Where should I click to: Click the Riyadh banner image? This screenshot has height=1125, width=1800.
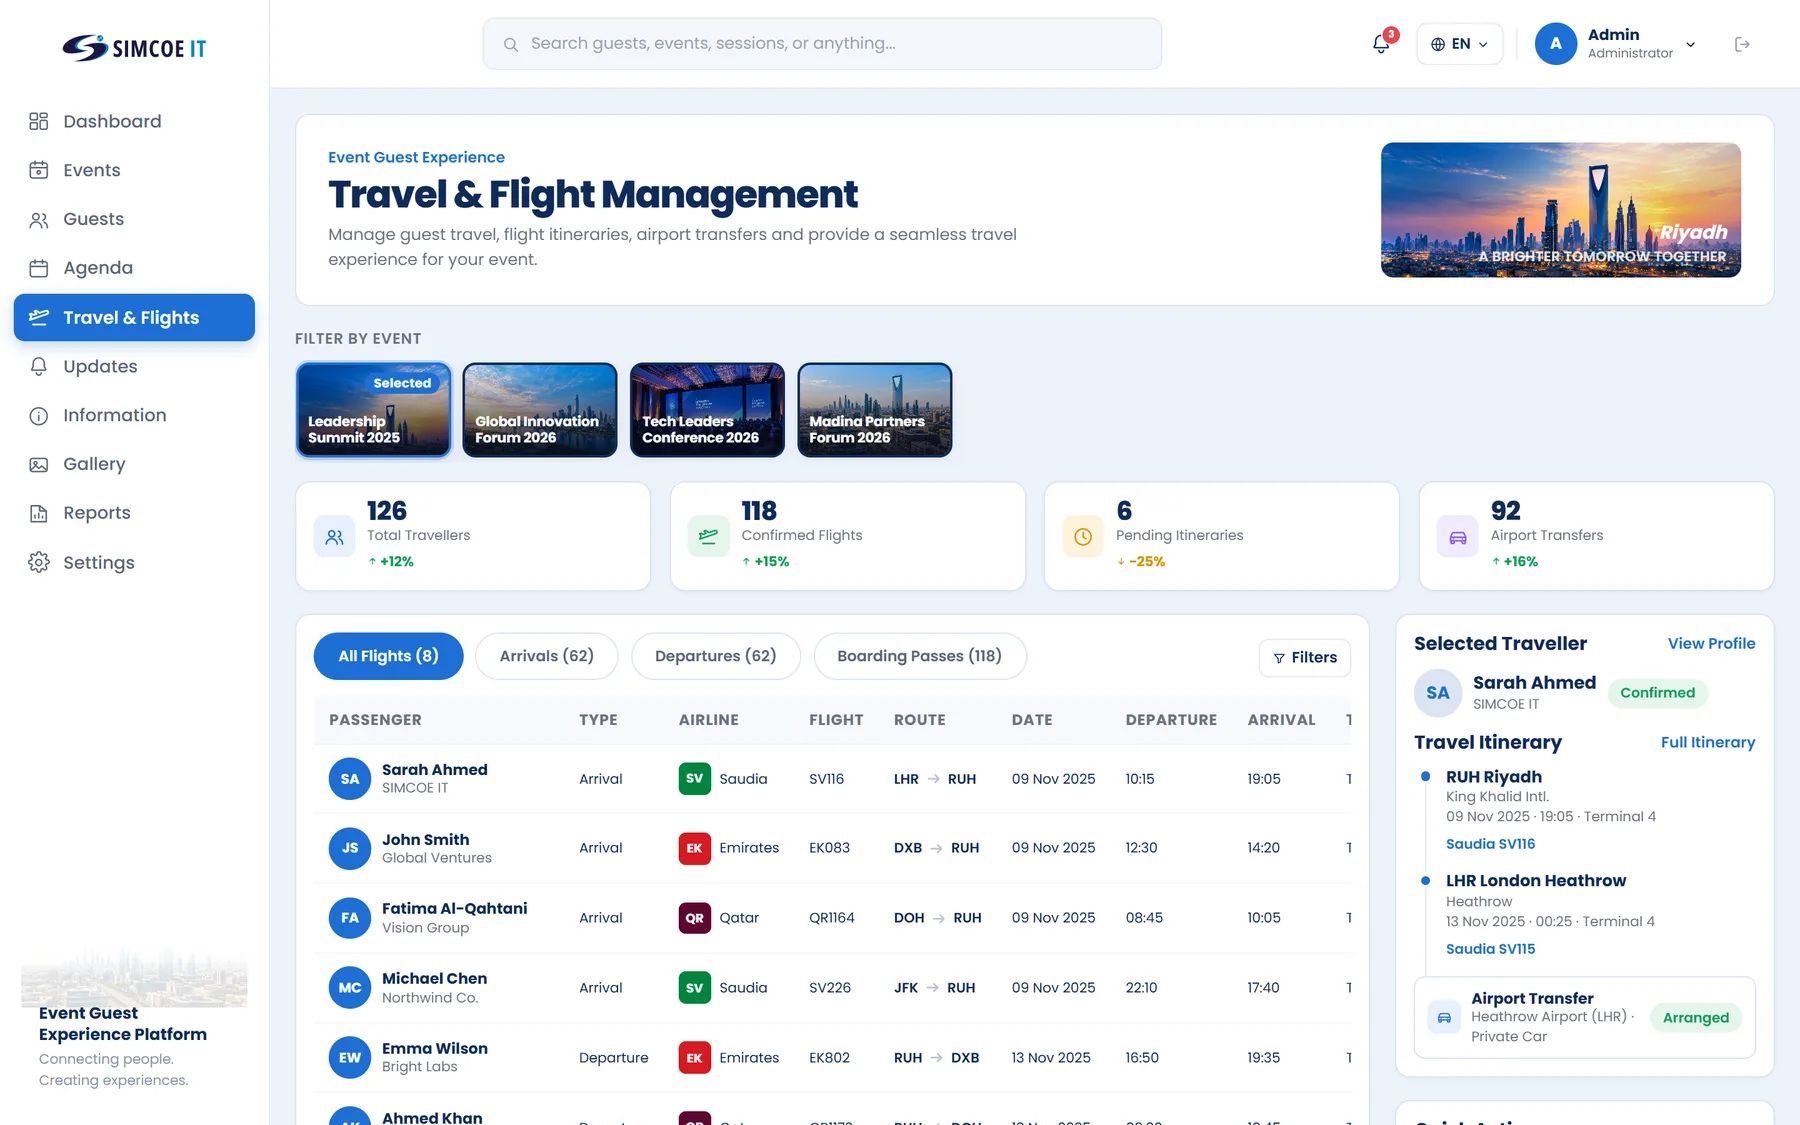coord(1561,210)
